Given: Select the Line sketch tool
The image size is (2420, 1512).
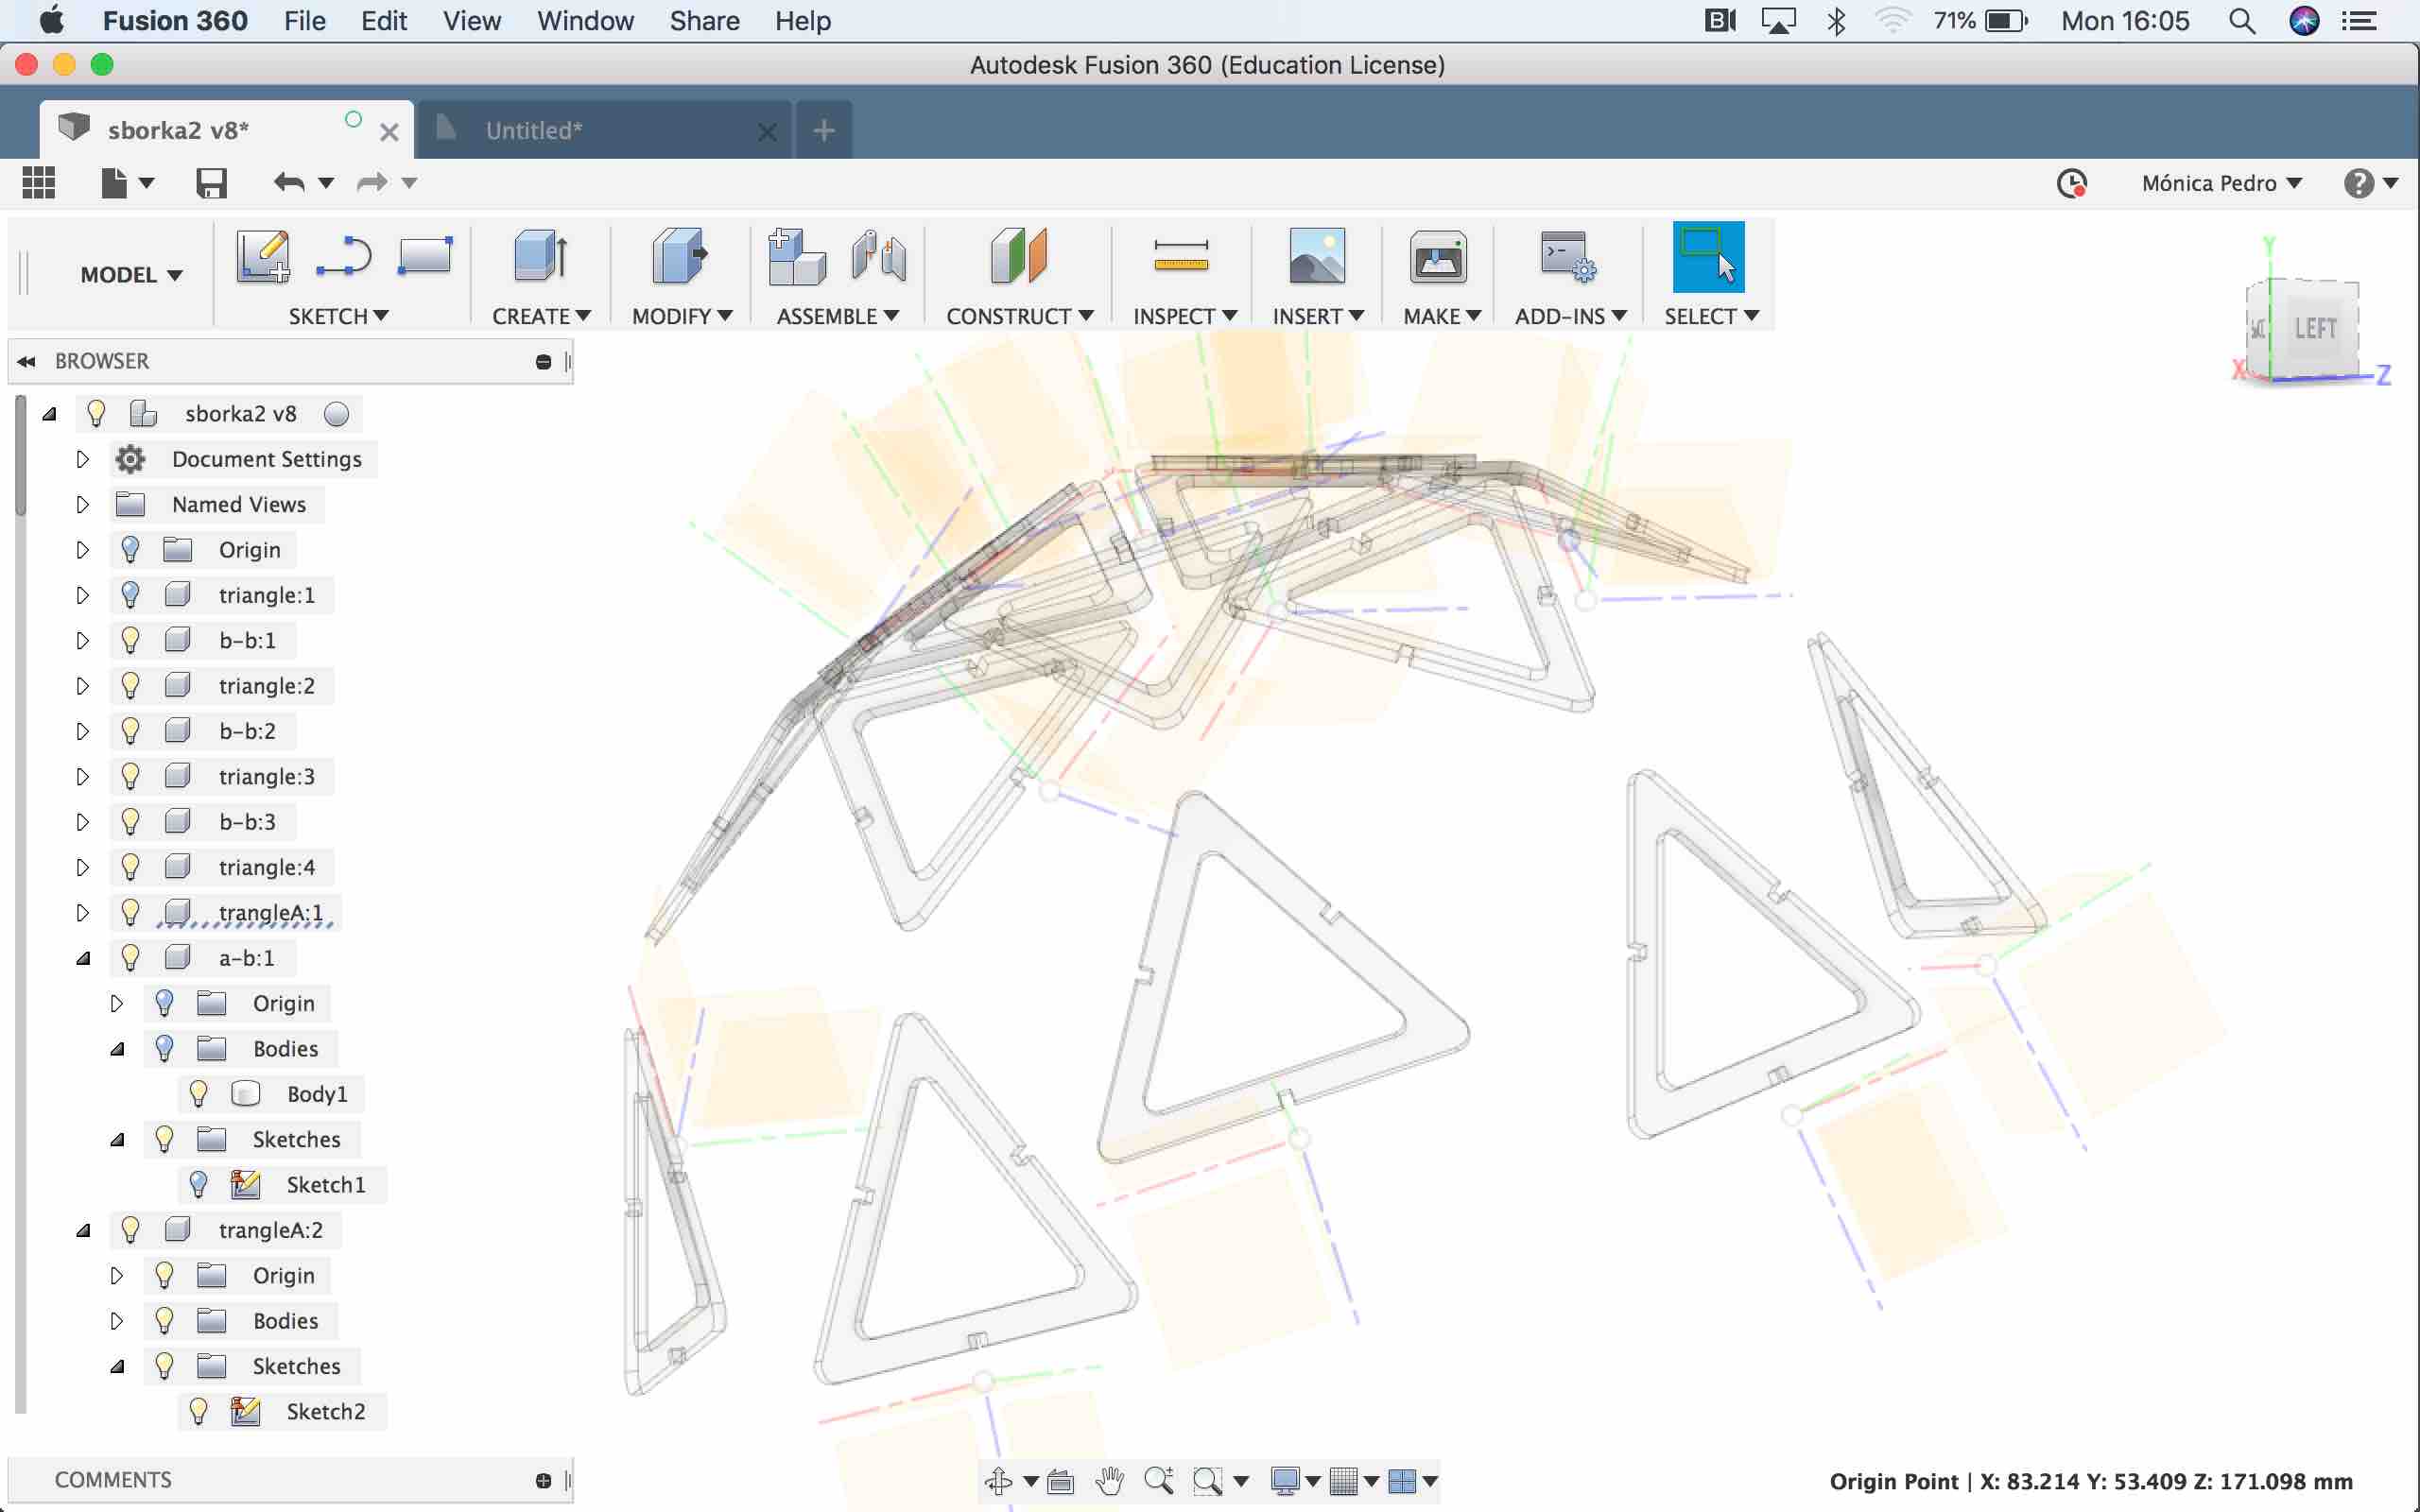Looking at the screenshot, I should coord(343,257).
